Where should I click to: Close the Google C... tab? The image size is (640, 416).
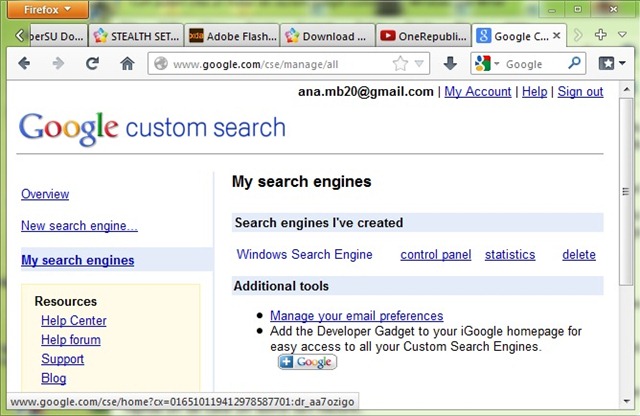coord(556,36)
